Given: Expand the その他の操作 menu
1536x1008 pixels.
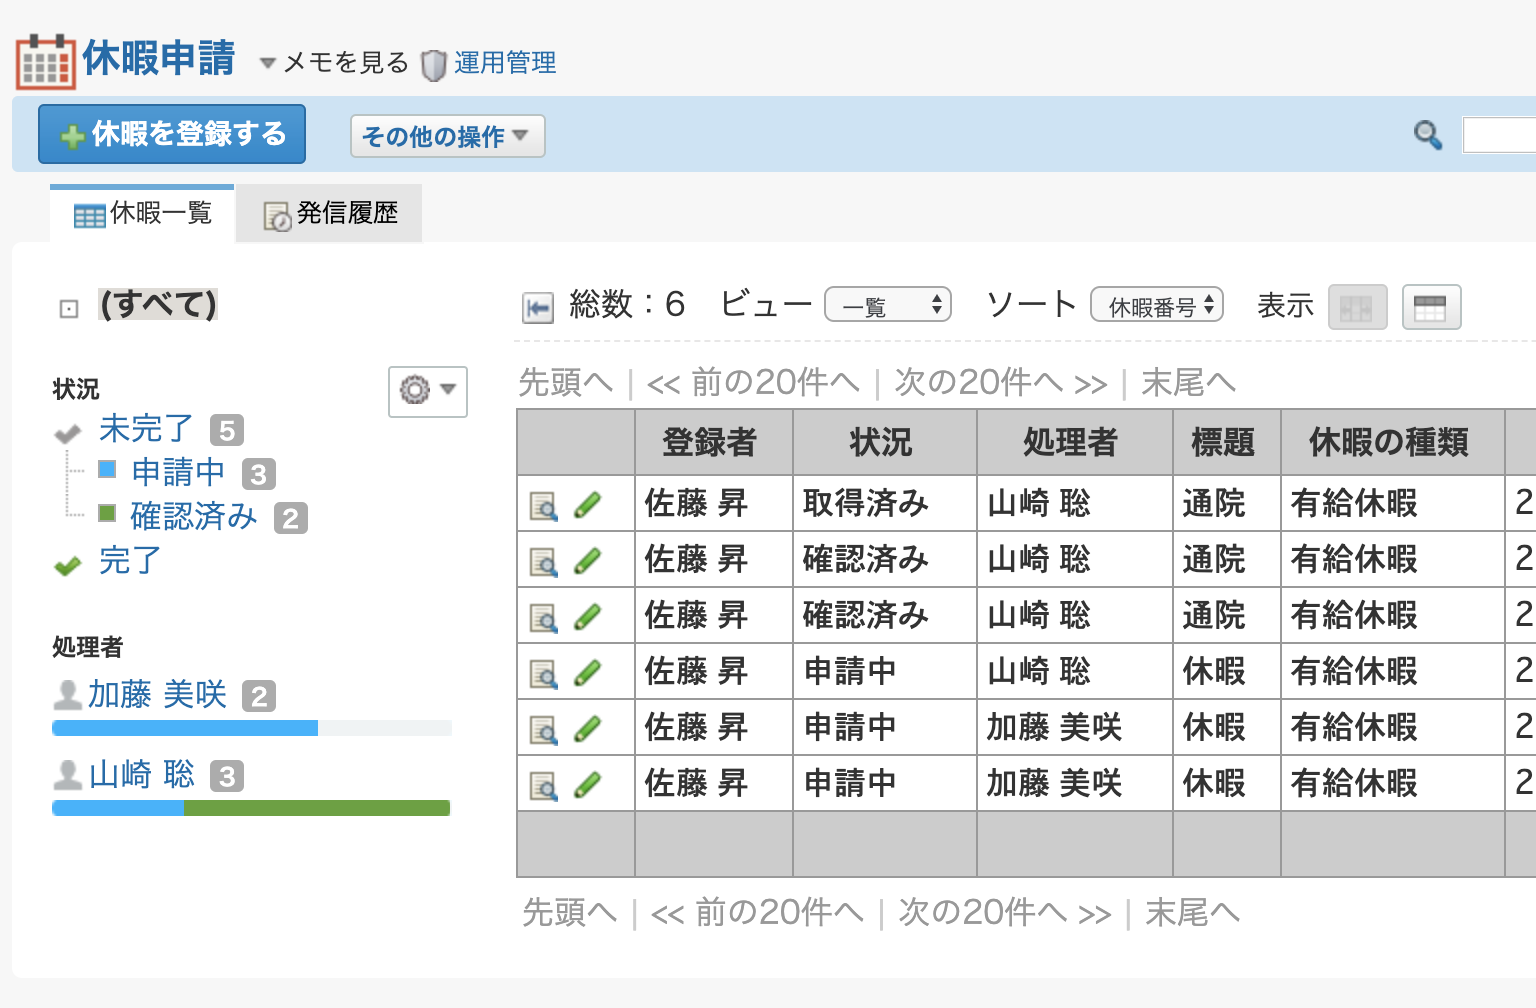Looking at the screenshot, I should [x=447, y=136].
